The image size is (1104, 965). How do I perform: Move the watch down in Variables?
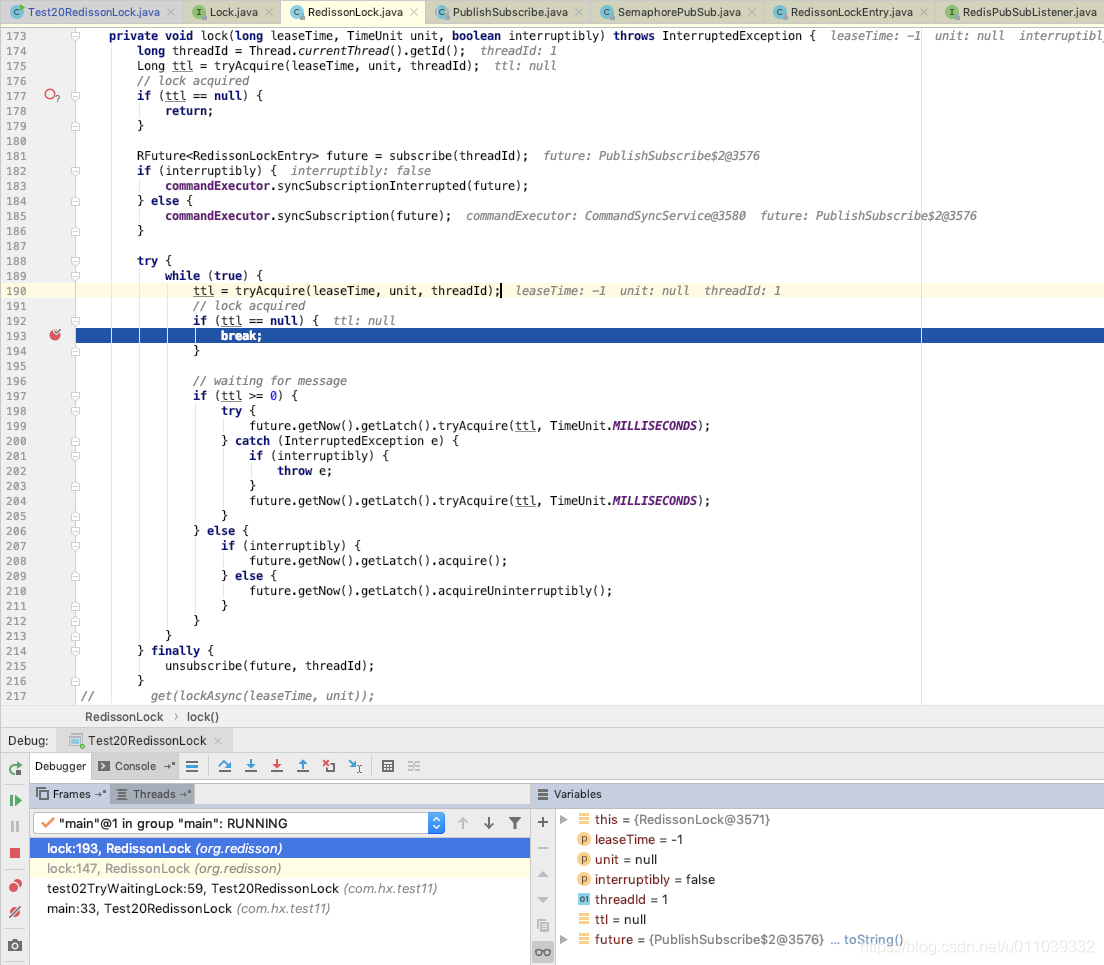pyautogui.click(x=543, y=900)
